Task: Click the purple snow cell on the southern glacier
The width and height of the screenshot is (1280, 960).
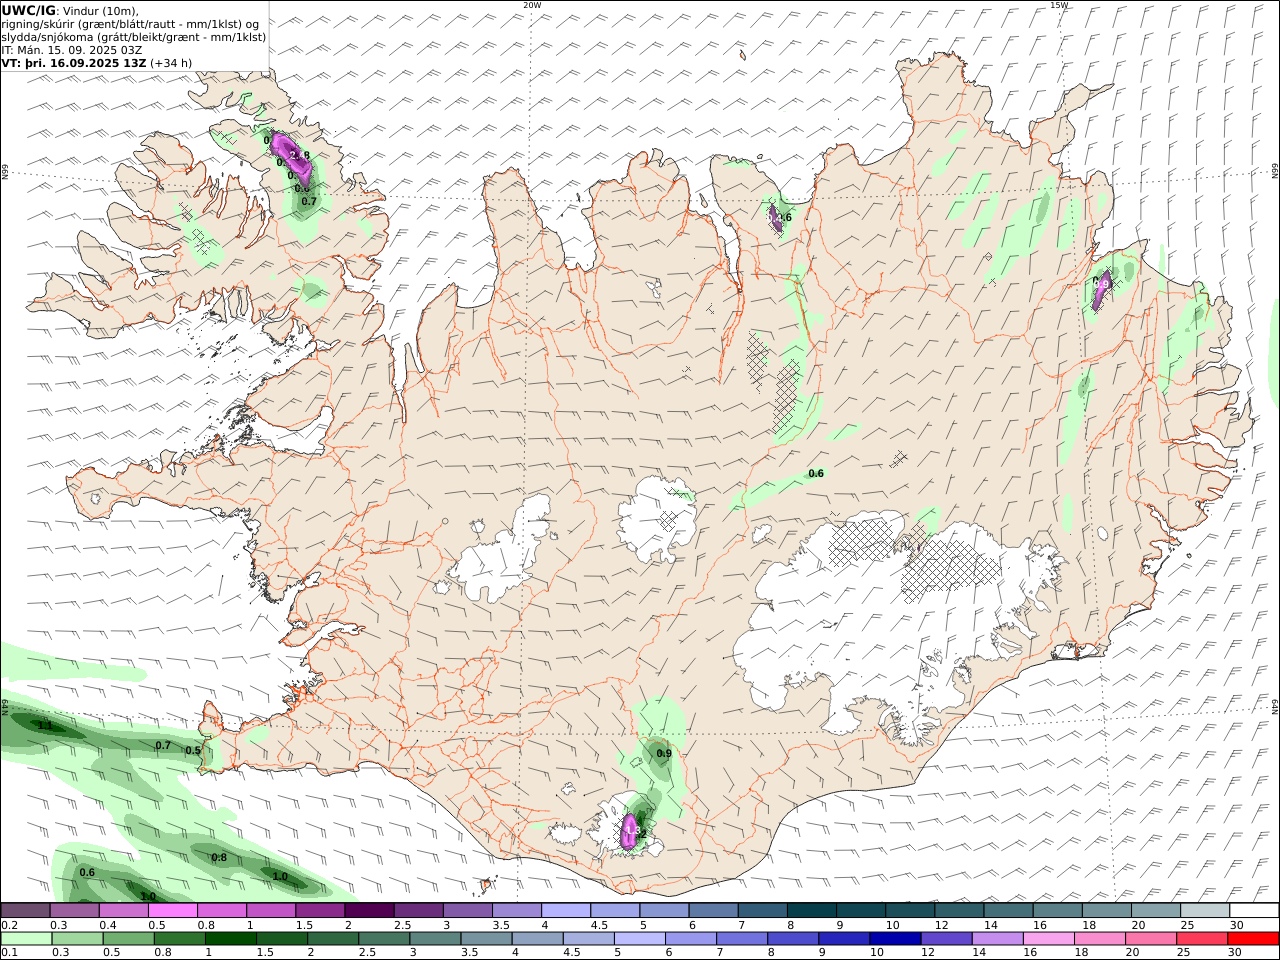Action: (630, 831)
